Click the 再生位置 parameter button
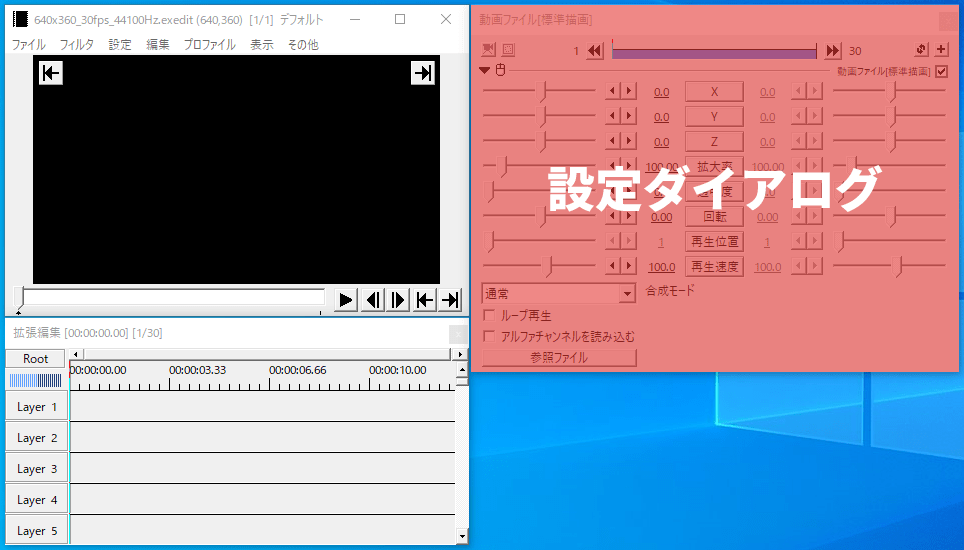Image resolution: width=964 pixels, height=550 pixels. (714, 242)
